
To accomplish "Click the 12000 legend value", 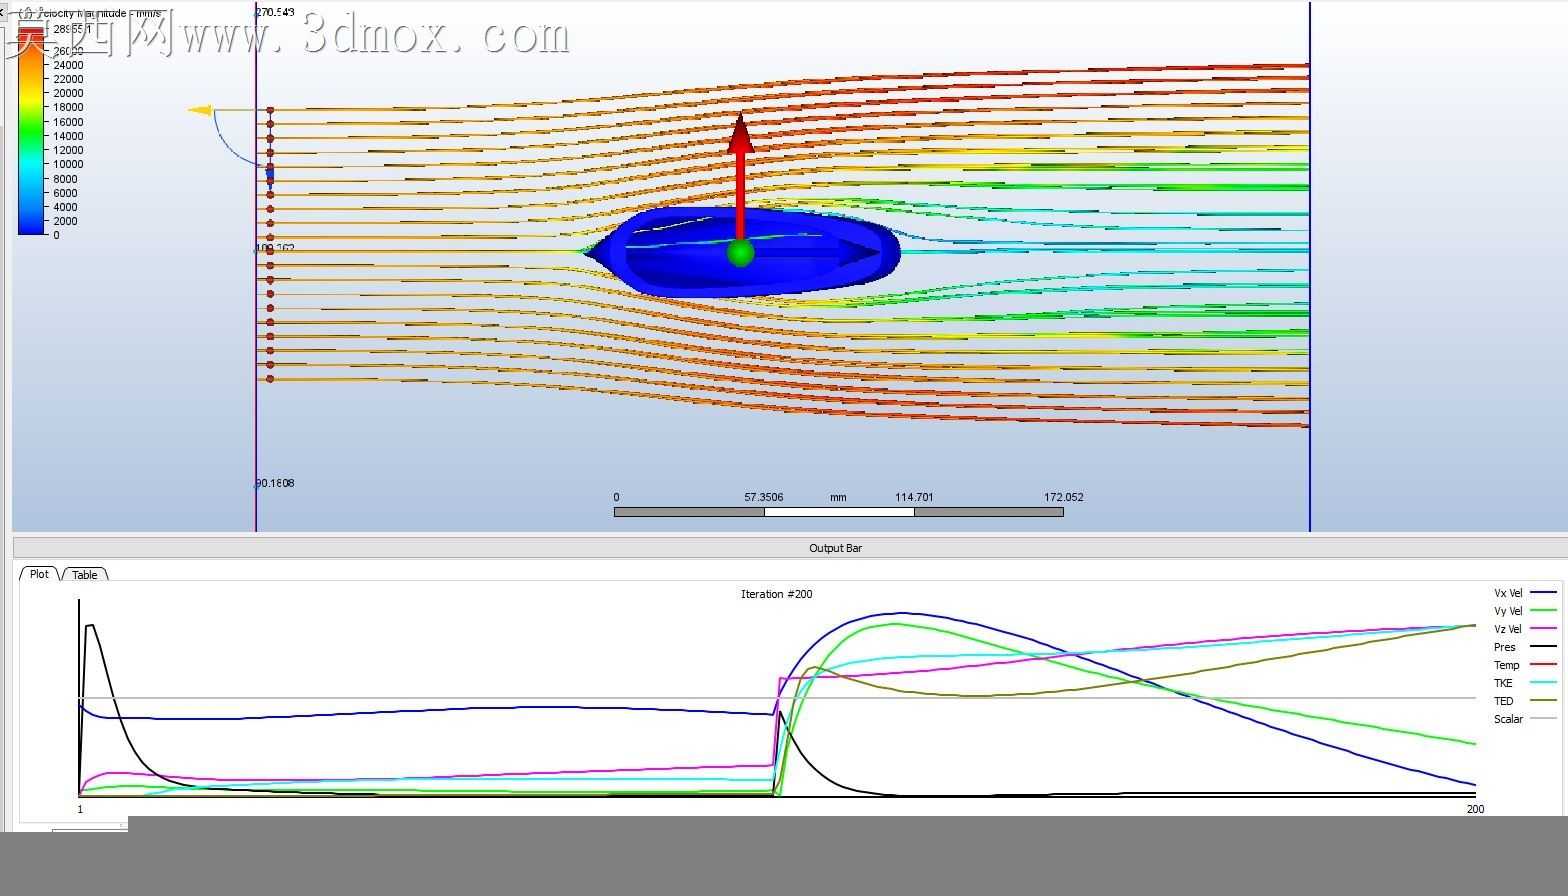I will coord(68,150).
